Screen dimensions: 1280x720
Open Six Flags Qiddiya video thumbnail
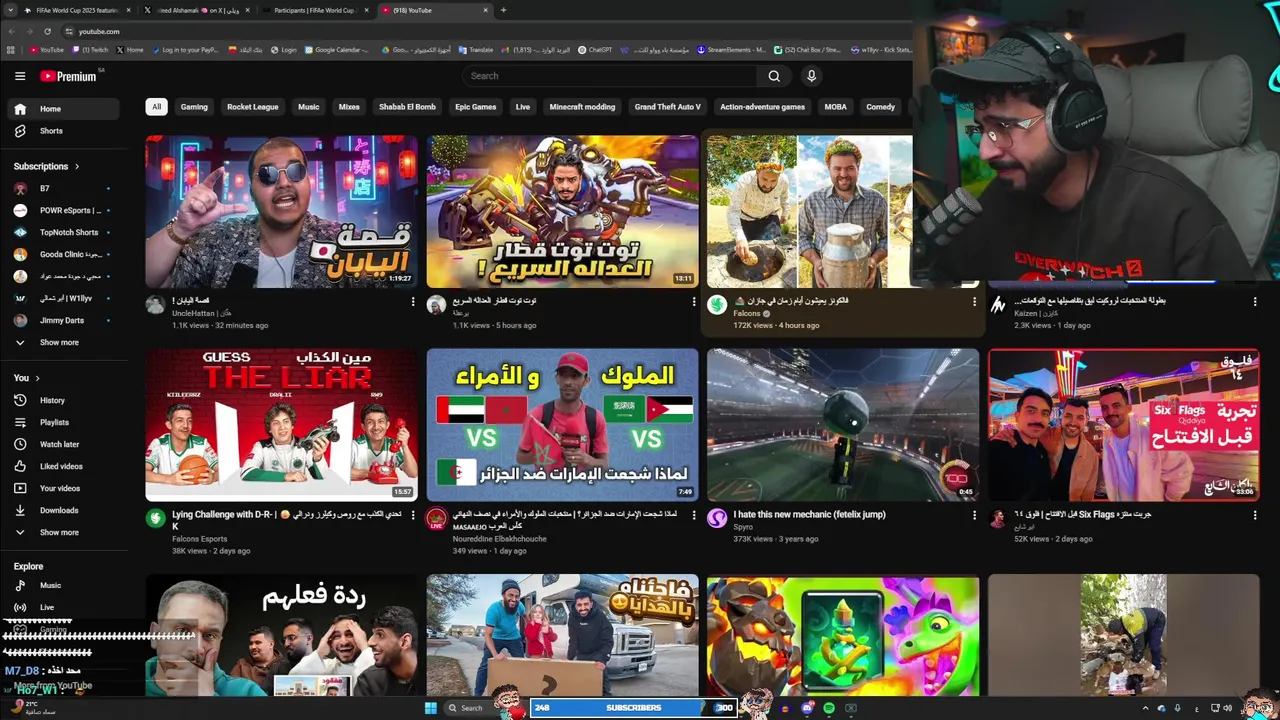(x=1124, y=425)
